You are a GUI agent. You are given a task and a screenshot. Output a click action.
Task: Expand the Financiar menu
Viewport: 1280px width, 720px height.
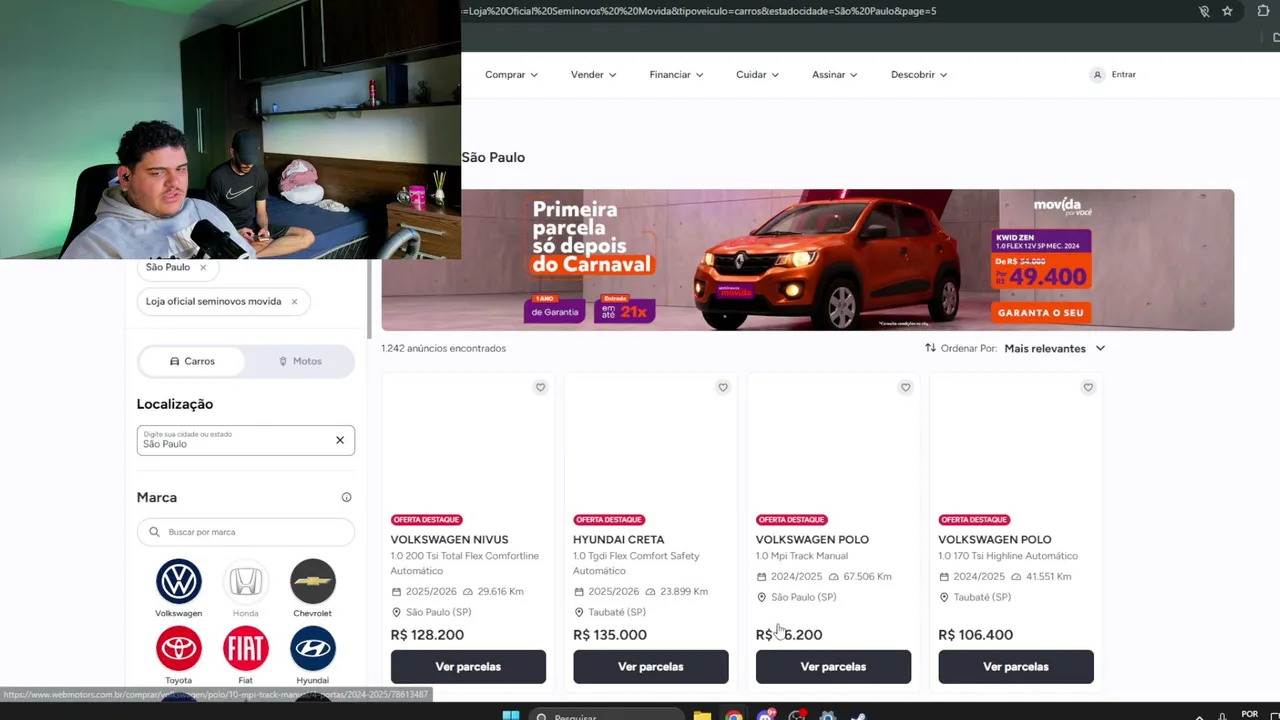point(676,74)
